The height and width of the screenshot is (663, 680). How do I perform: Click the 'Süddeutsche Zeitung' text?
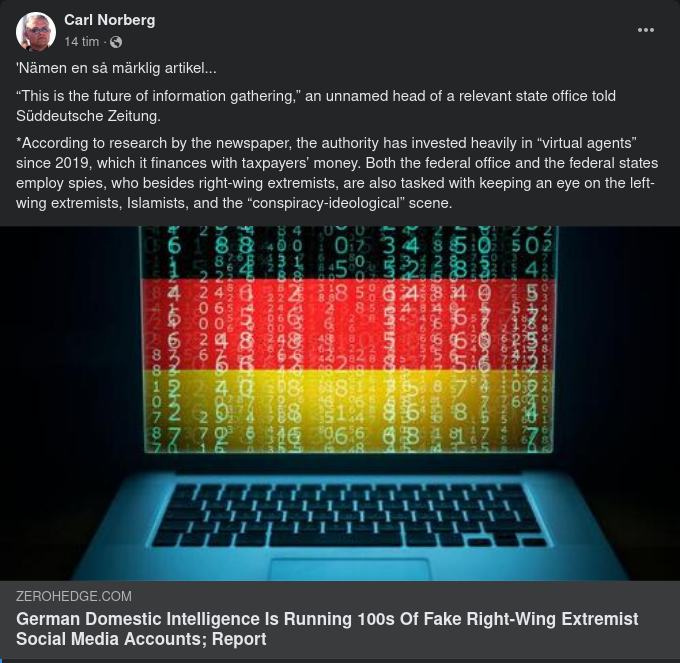click(88, 116)
